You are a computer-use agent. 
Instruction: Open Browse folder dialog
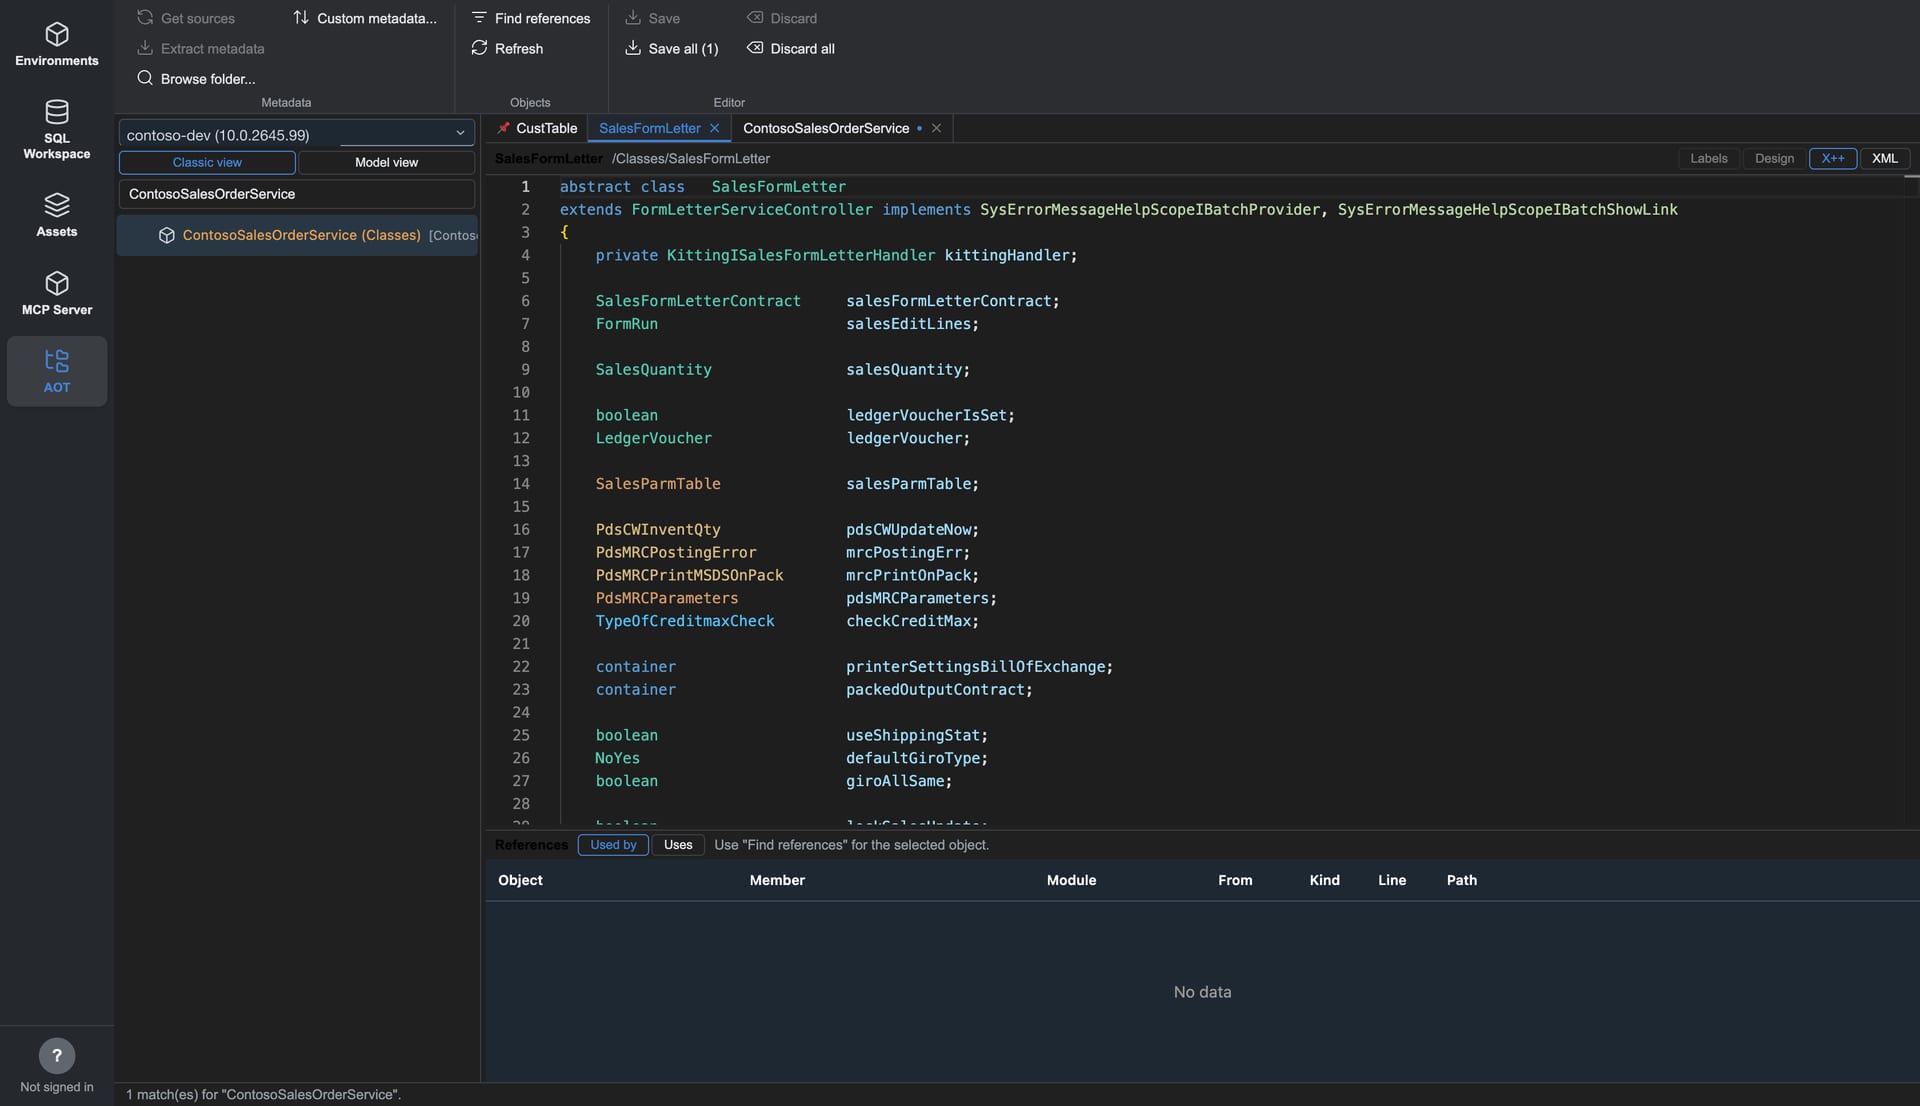pos(196,78)
